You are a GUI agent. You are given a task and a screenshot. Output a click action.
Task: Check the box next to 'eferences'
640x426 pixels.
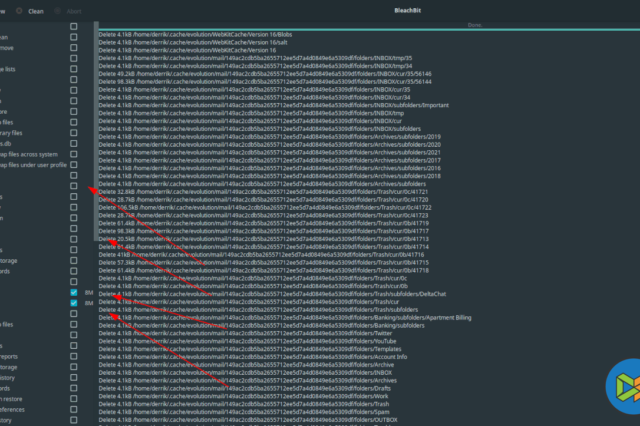pos(73,409)
